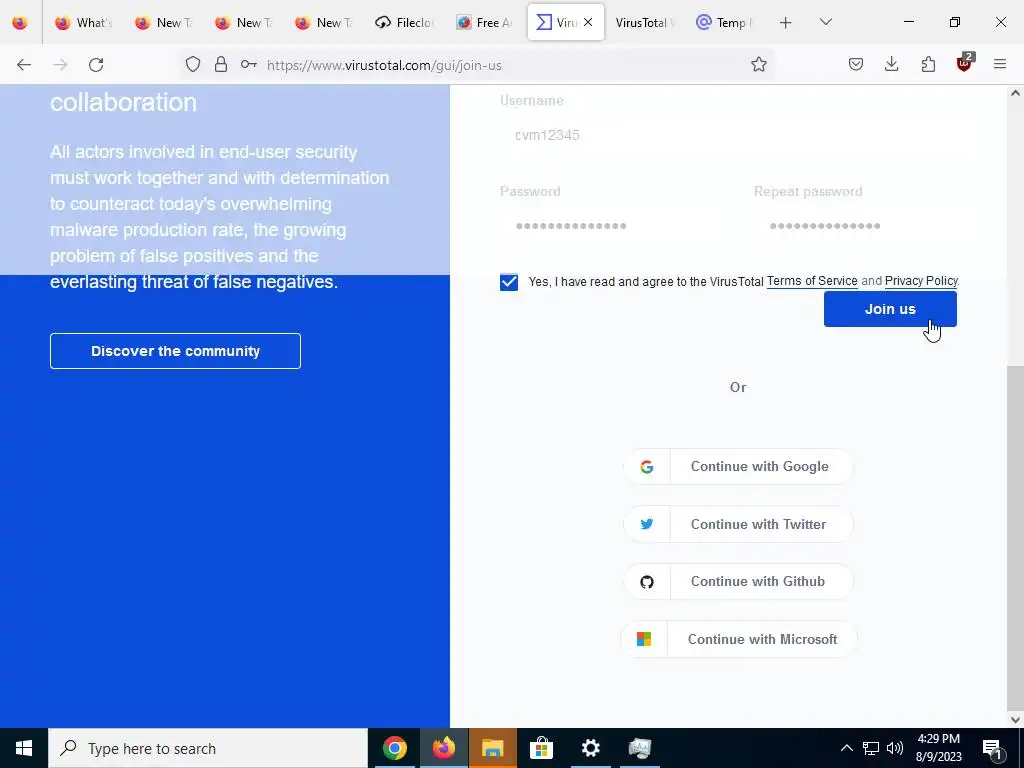Expand the list all tabs chevron
Viewport: 1024px width, 768px height.
point(825,23)
